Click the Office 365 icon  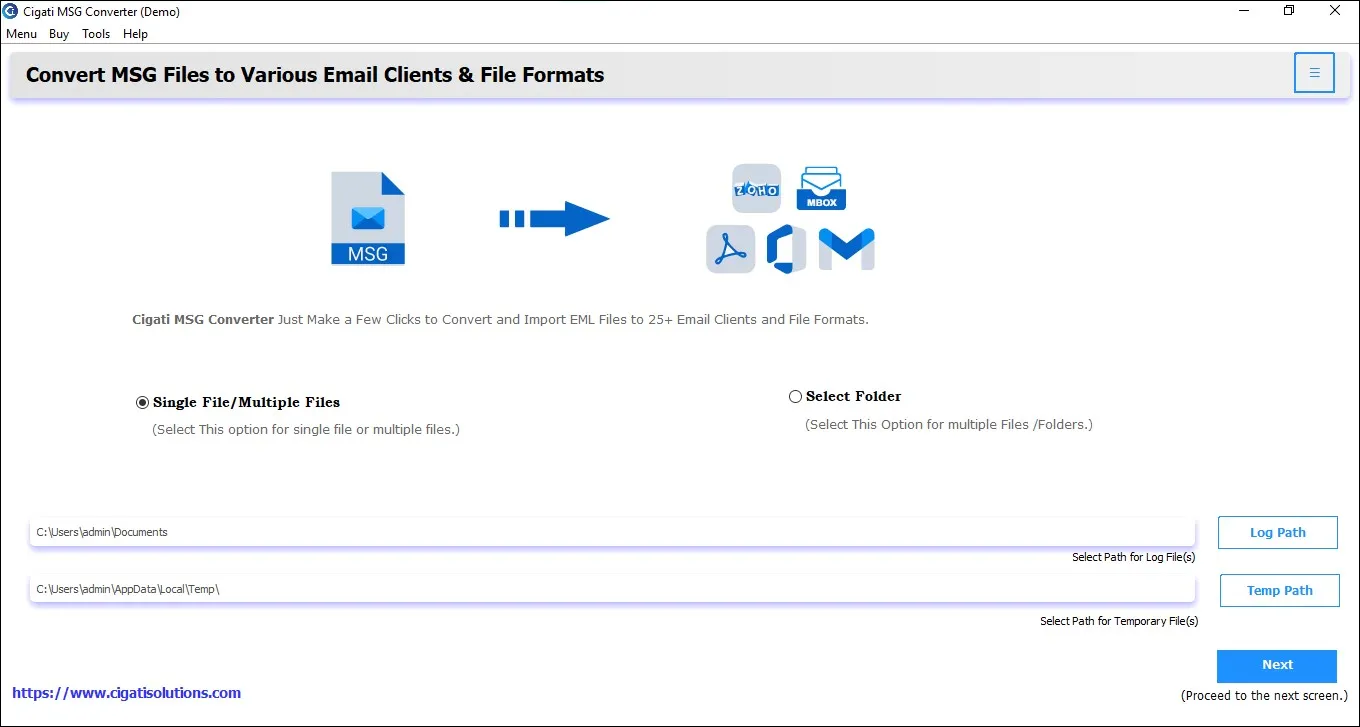tap(786, 249)
